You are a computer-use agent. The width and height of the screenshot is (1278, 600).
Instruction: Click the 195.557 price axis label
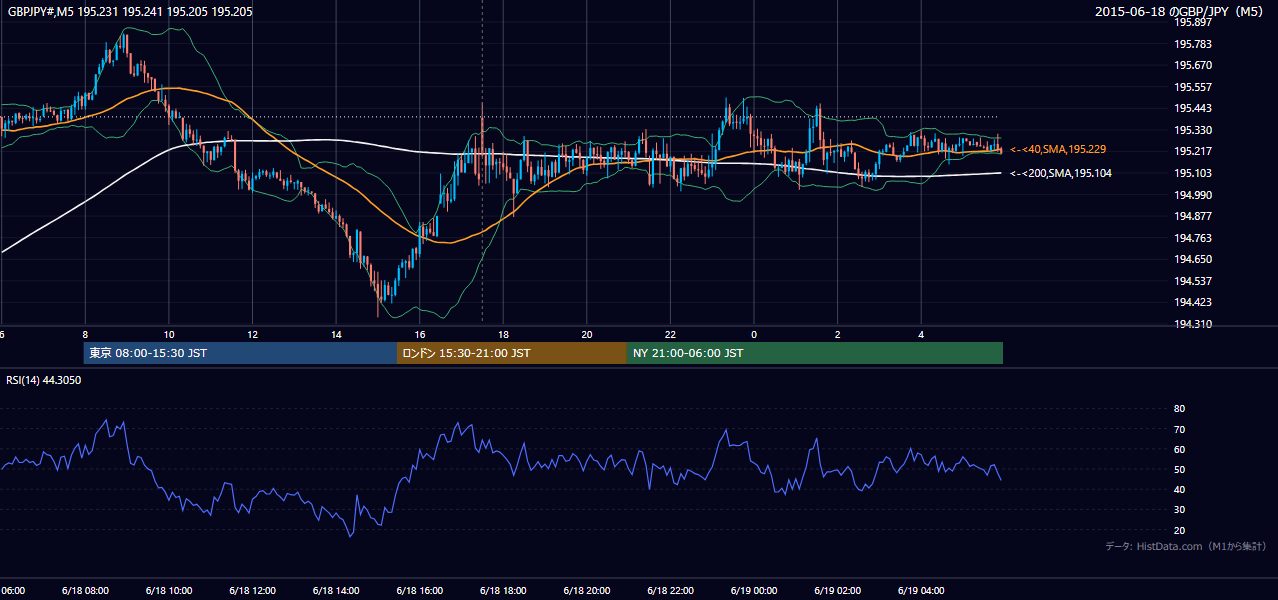(x=1191, y=87)
